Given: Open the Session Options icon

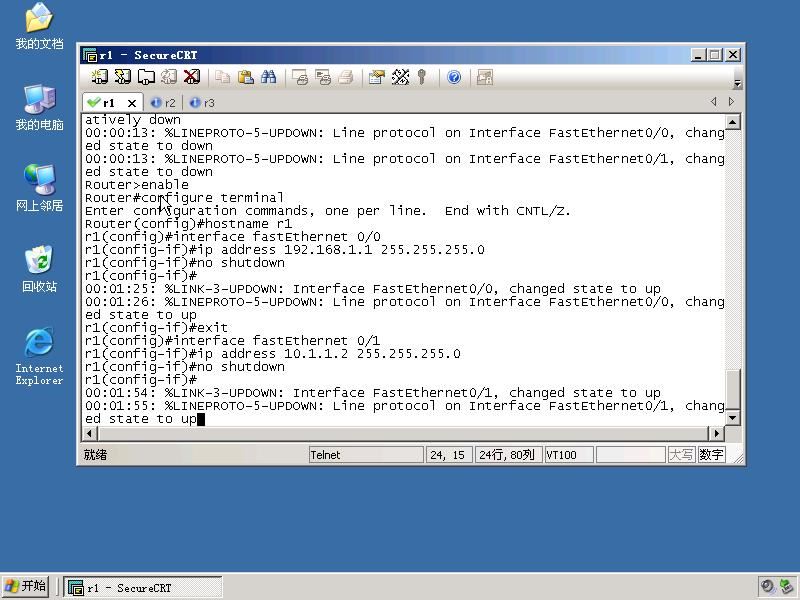Looking at the screenshot, I should coord(377,77).
